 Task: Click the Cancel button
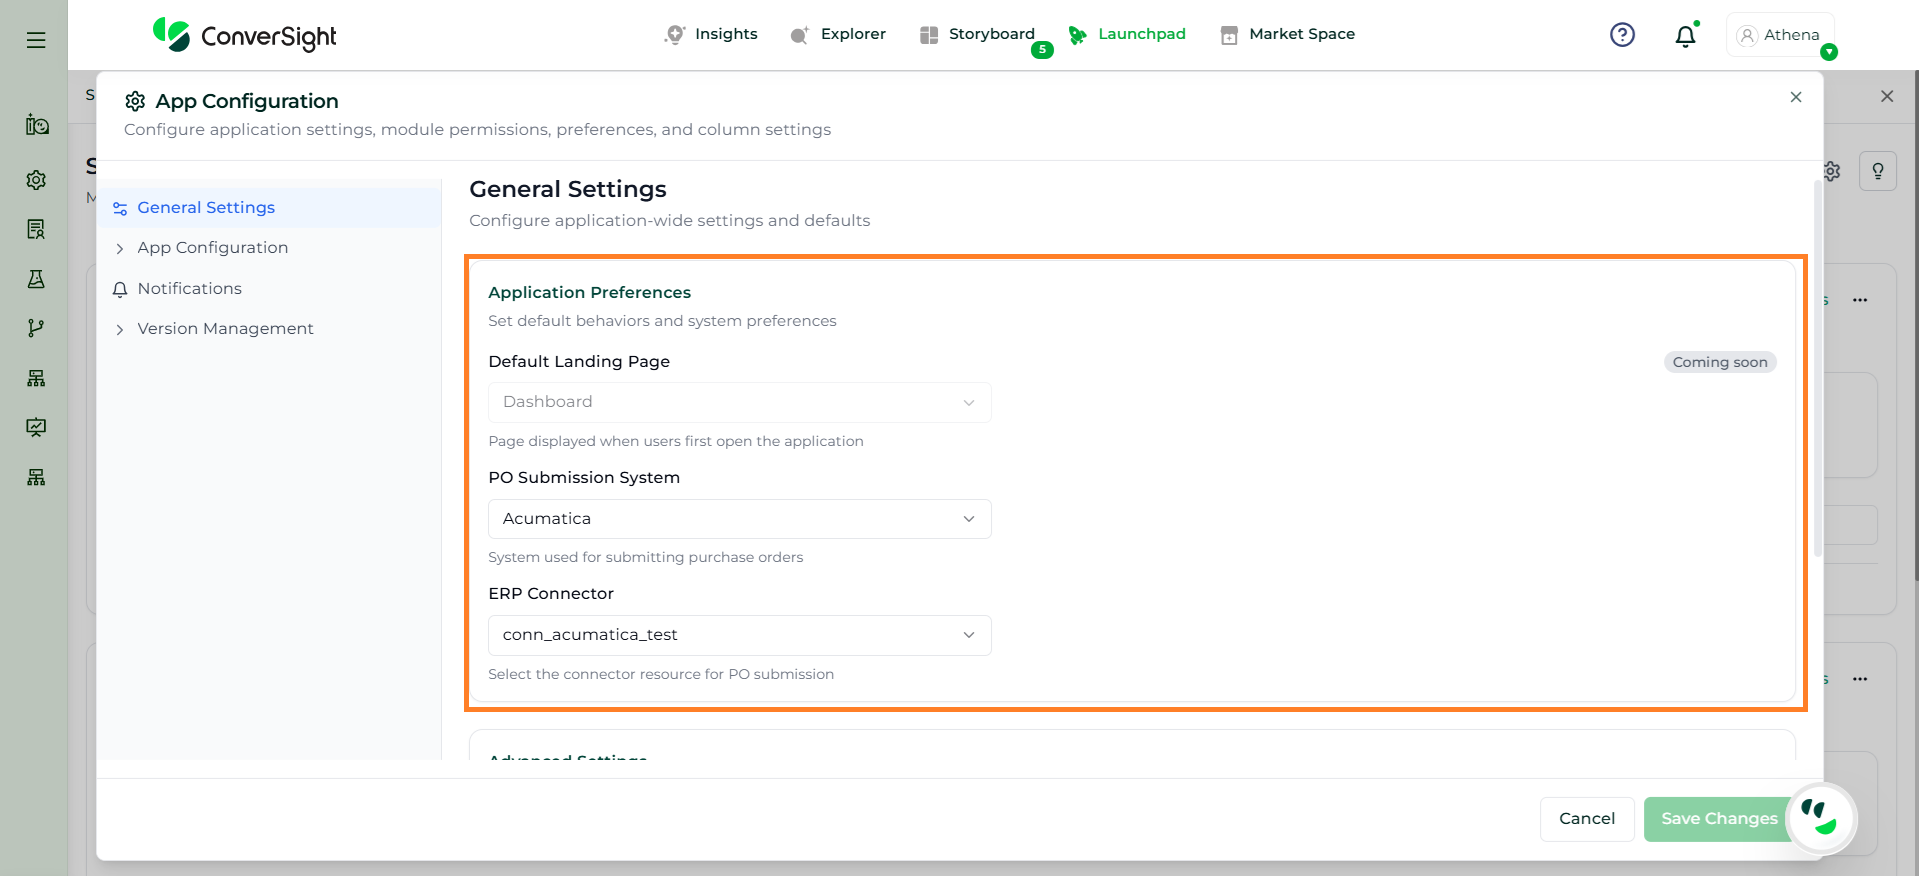tap(1586, 819)
